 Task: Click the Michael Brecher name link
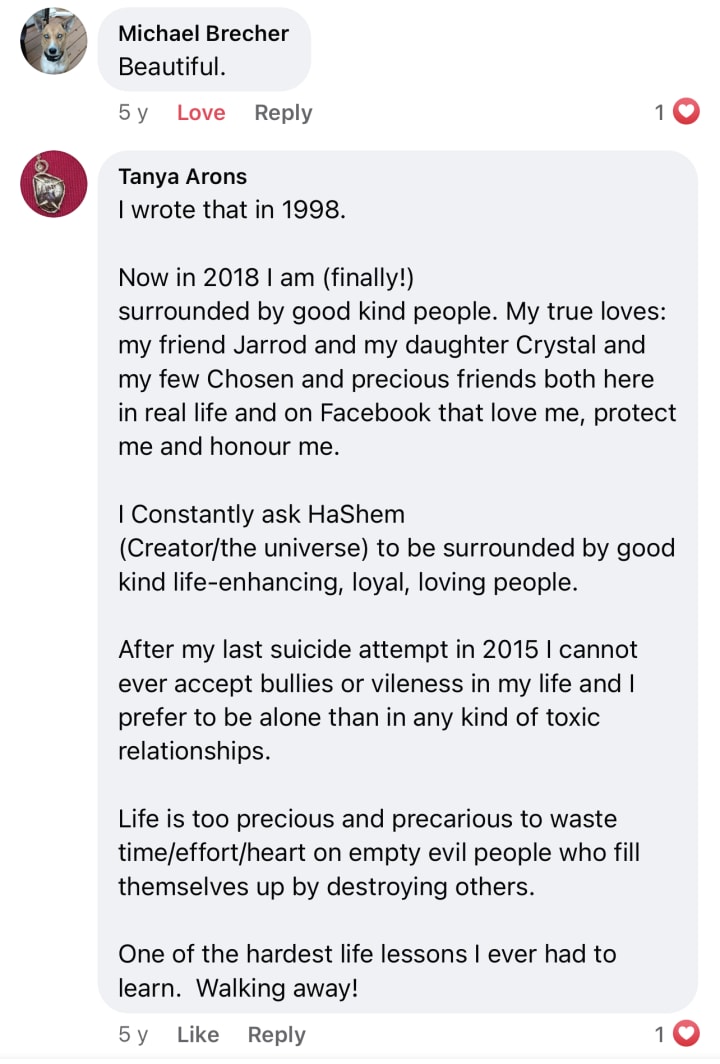[203, 33]
